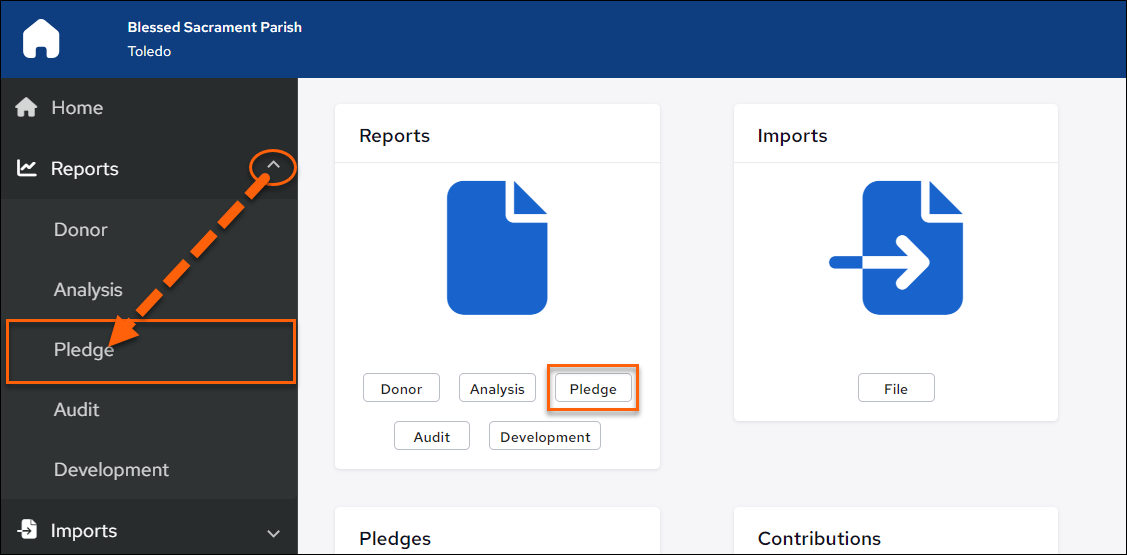
Task: Click the house logo in the header
Action: coord(41,39)
